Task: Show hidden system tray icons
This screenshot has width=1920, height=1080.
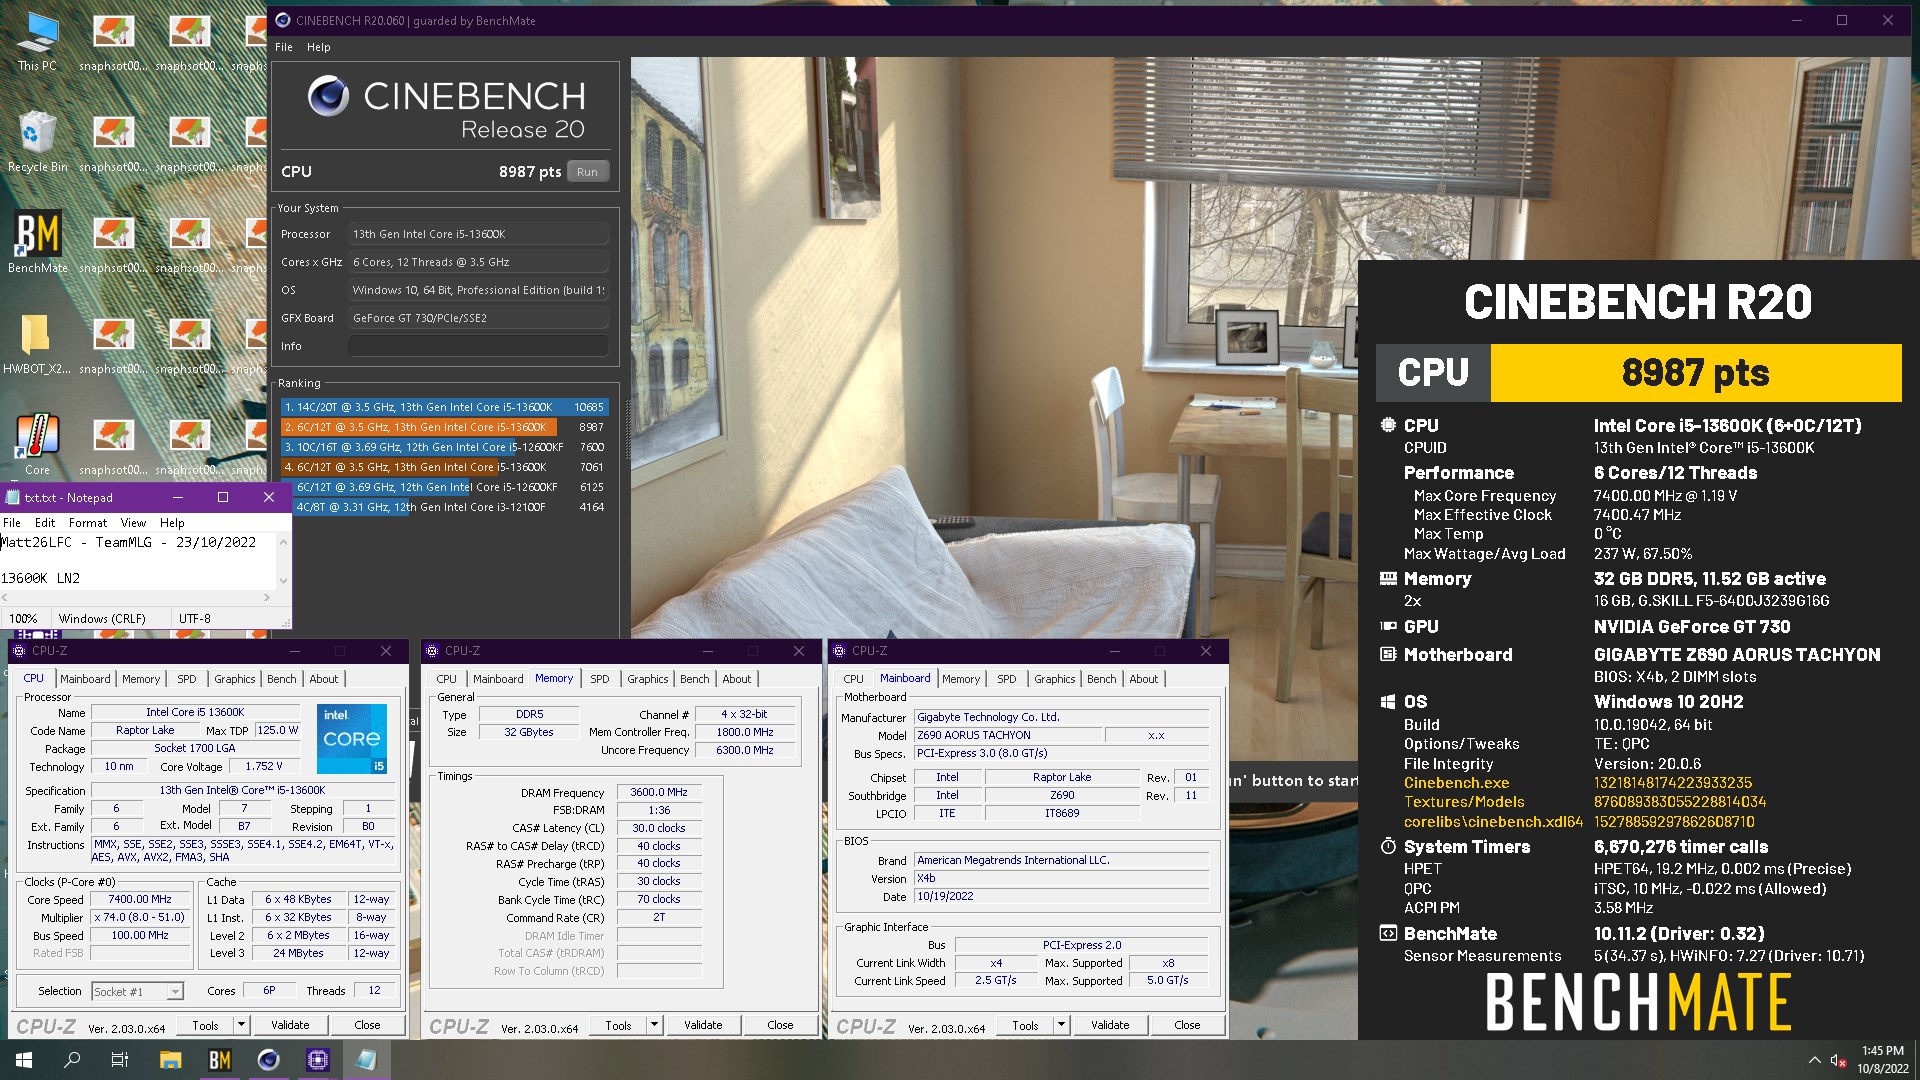Action: pos(1814,1060)
